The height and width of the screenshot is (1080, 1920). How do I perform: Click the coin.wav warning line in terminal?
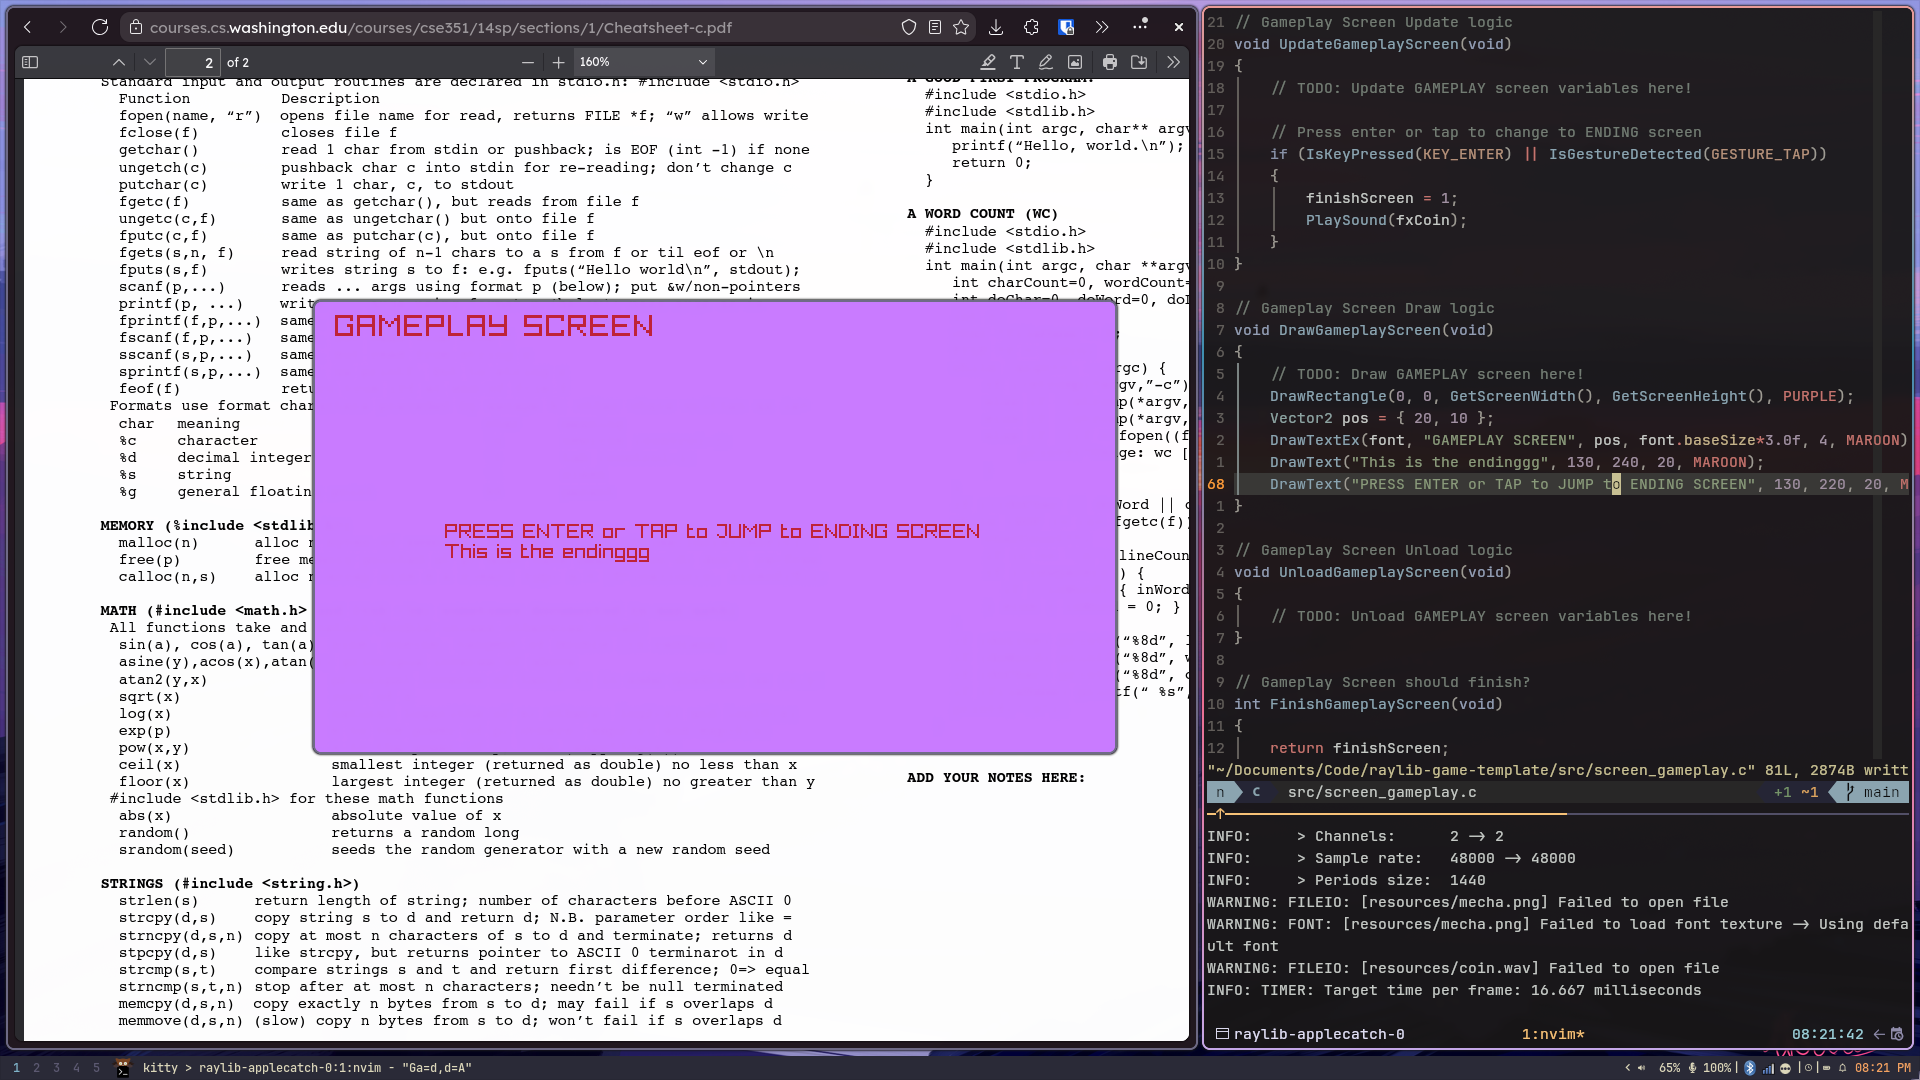(1463, 968)
